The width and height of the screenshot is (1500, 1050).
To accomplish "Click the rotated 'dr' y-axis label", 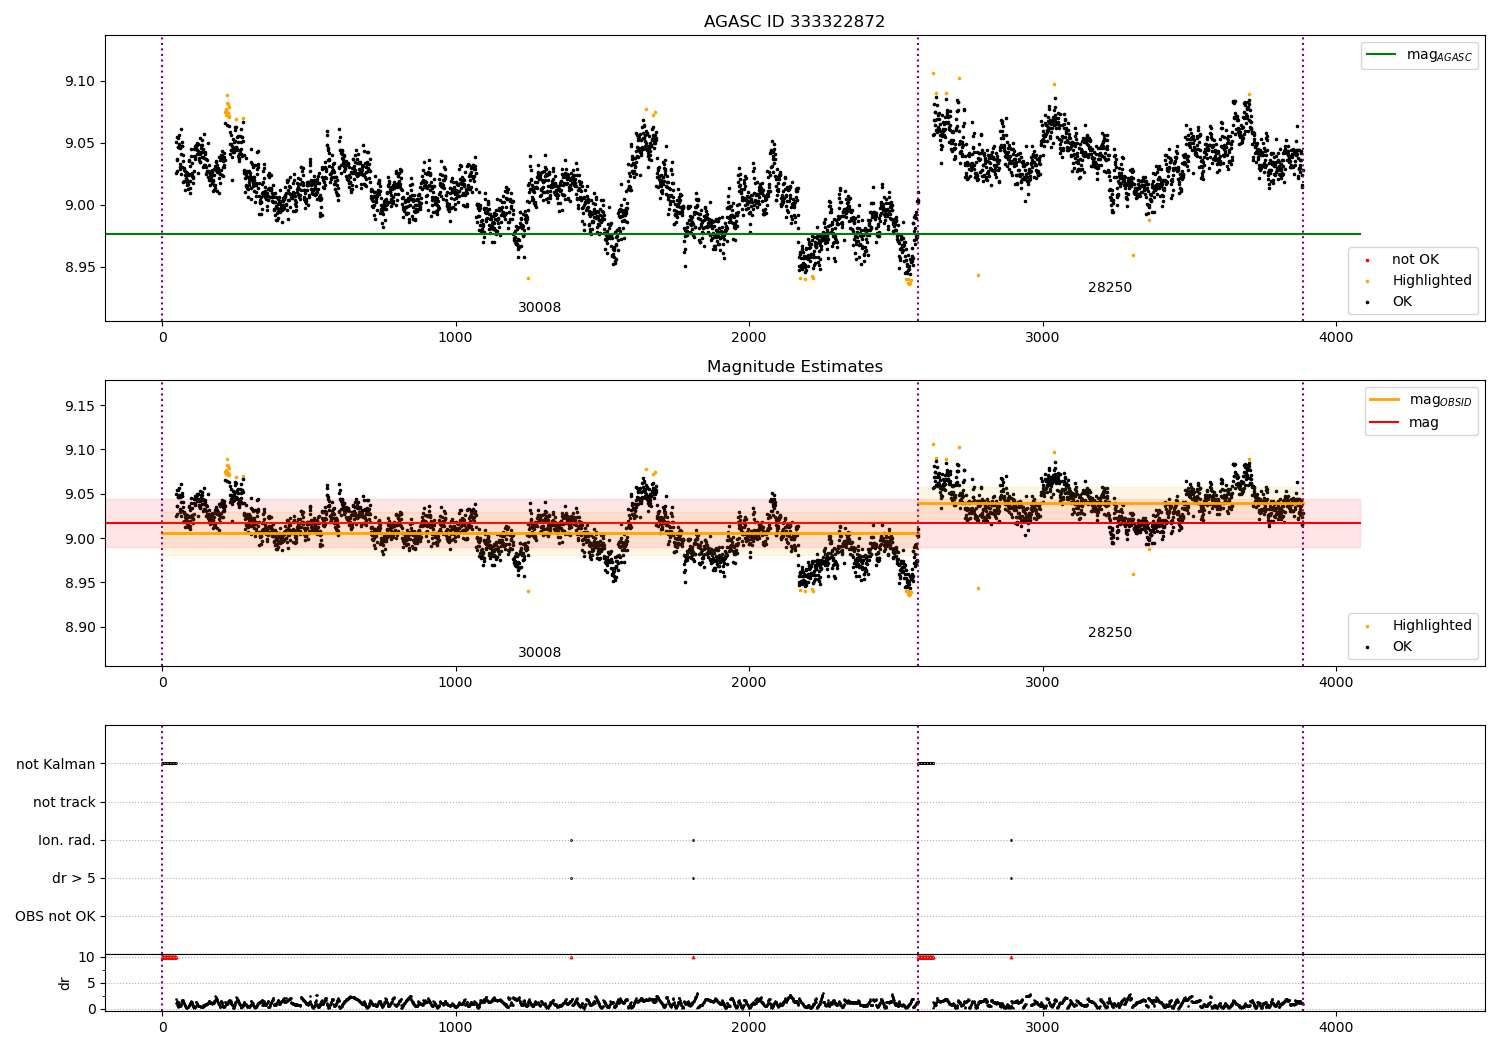I will [x=65, y=983].
